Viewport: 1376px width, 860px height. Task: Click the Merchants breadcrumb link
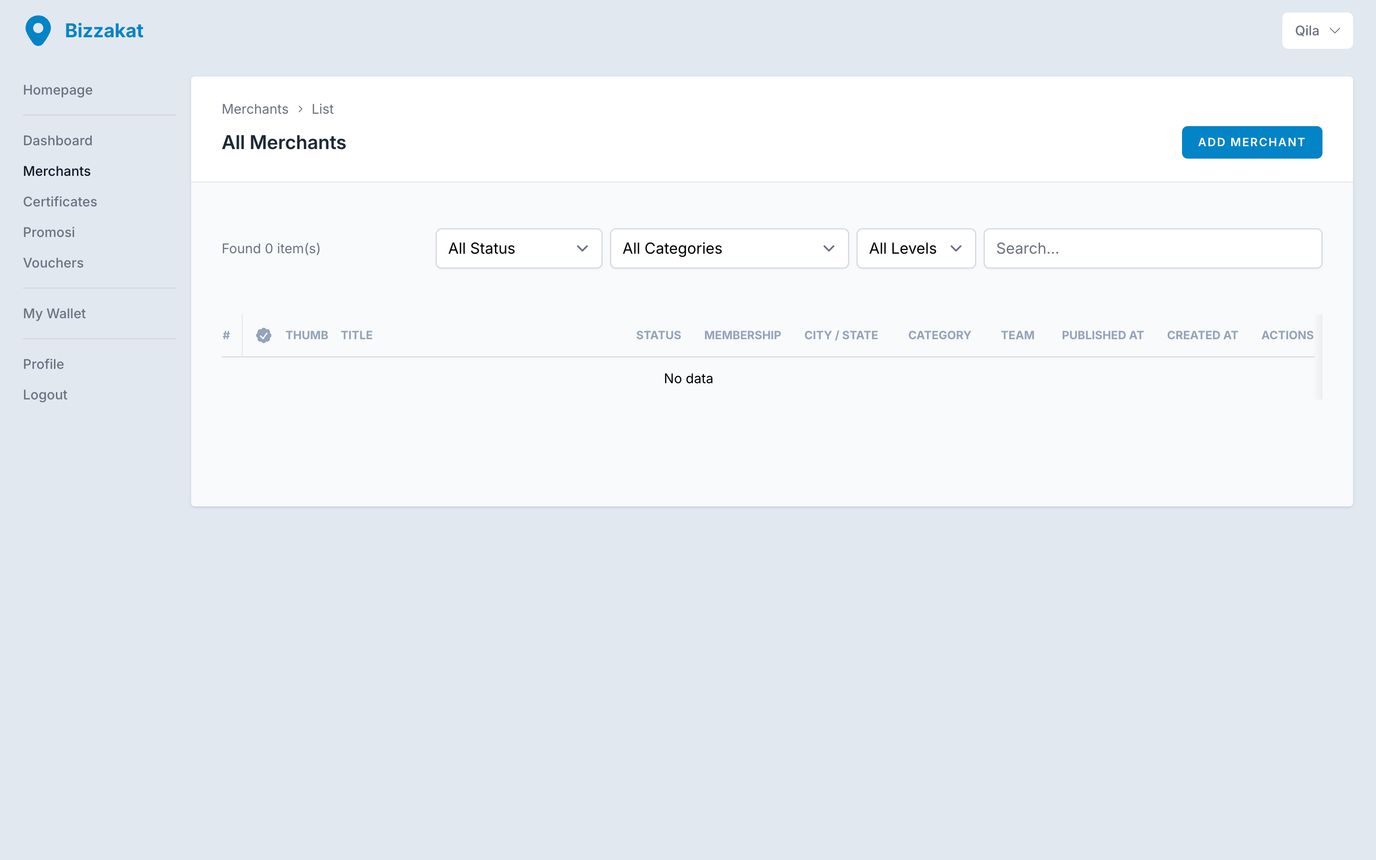coord(255,109)
